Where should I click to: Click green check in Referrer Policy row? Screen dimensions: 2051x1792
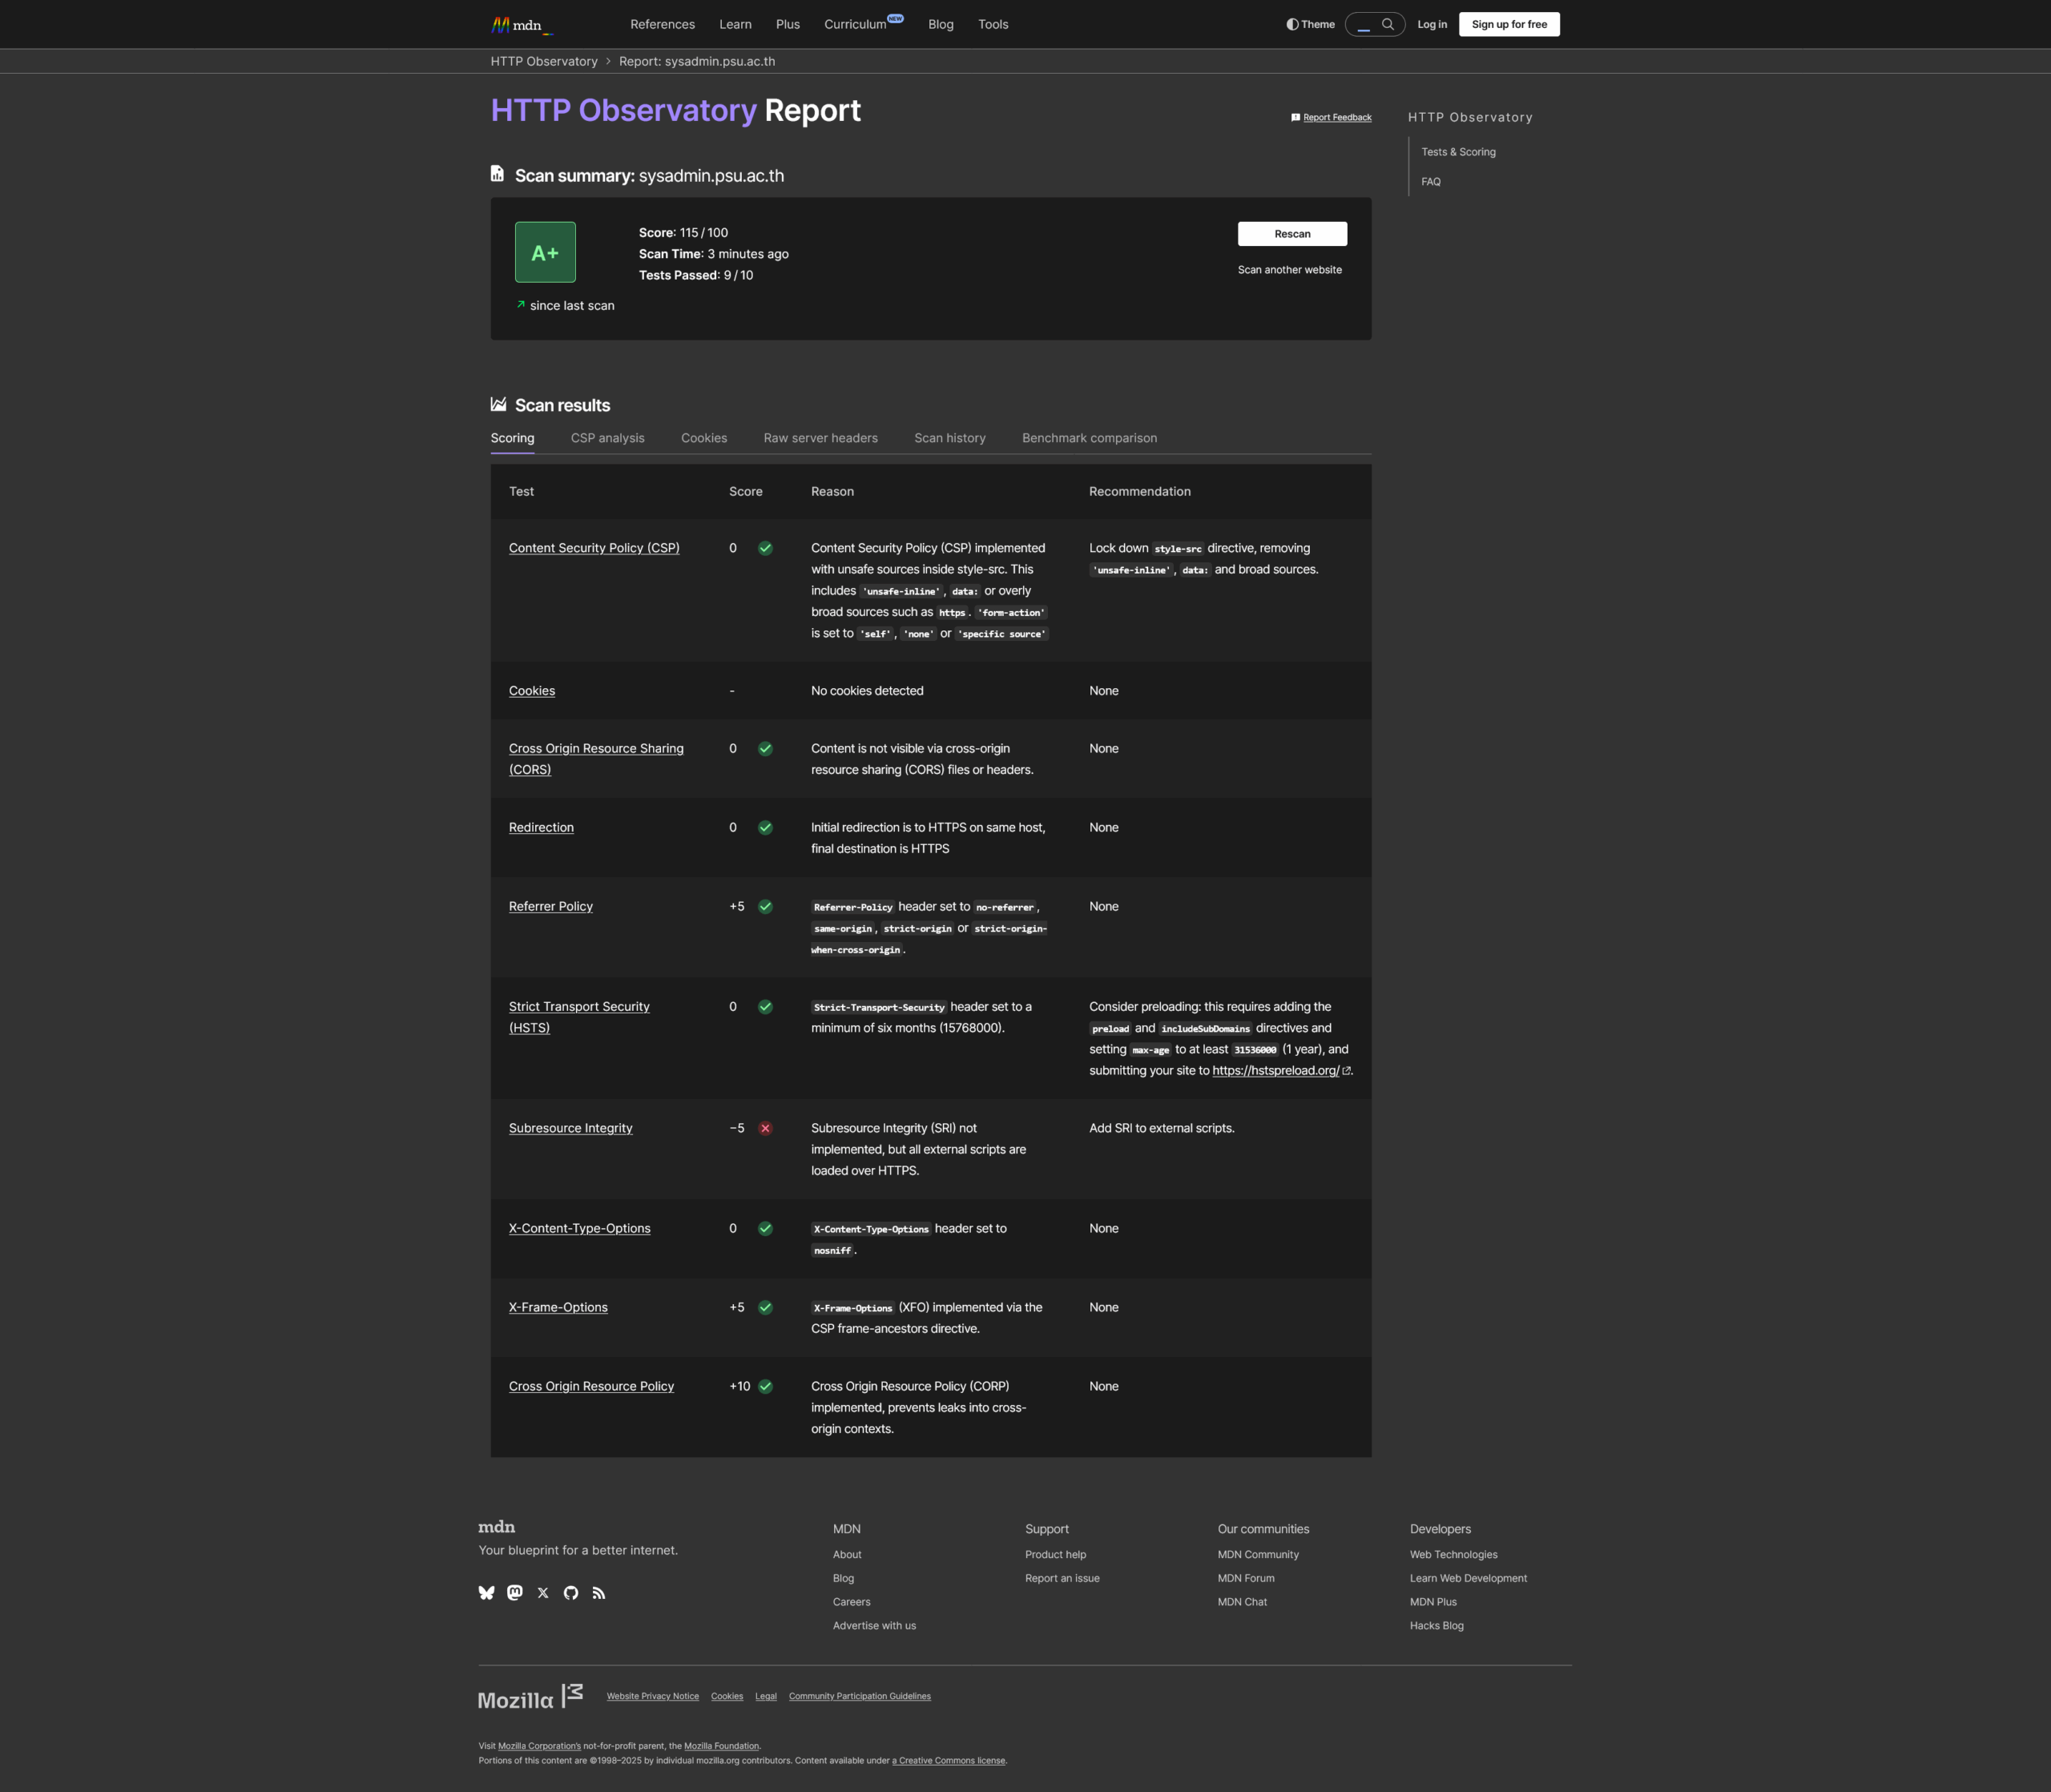(x=765, y=907)
